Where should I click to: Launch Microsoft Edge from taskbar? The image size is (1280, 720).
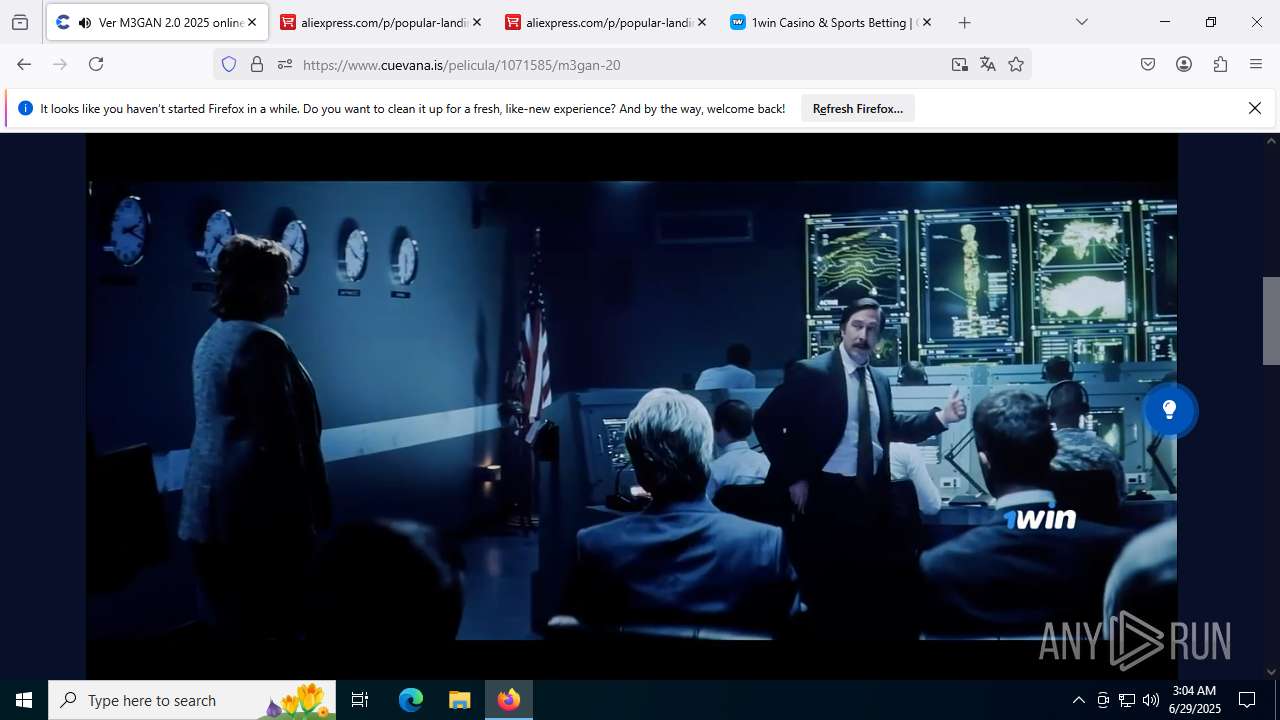[x=411, y=700]
